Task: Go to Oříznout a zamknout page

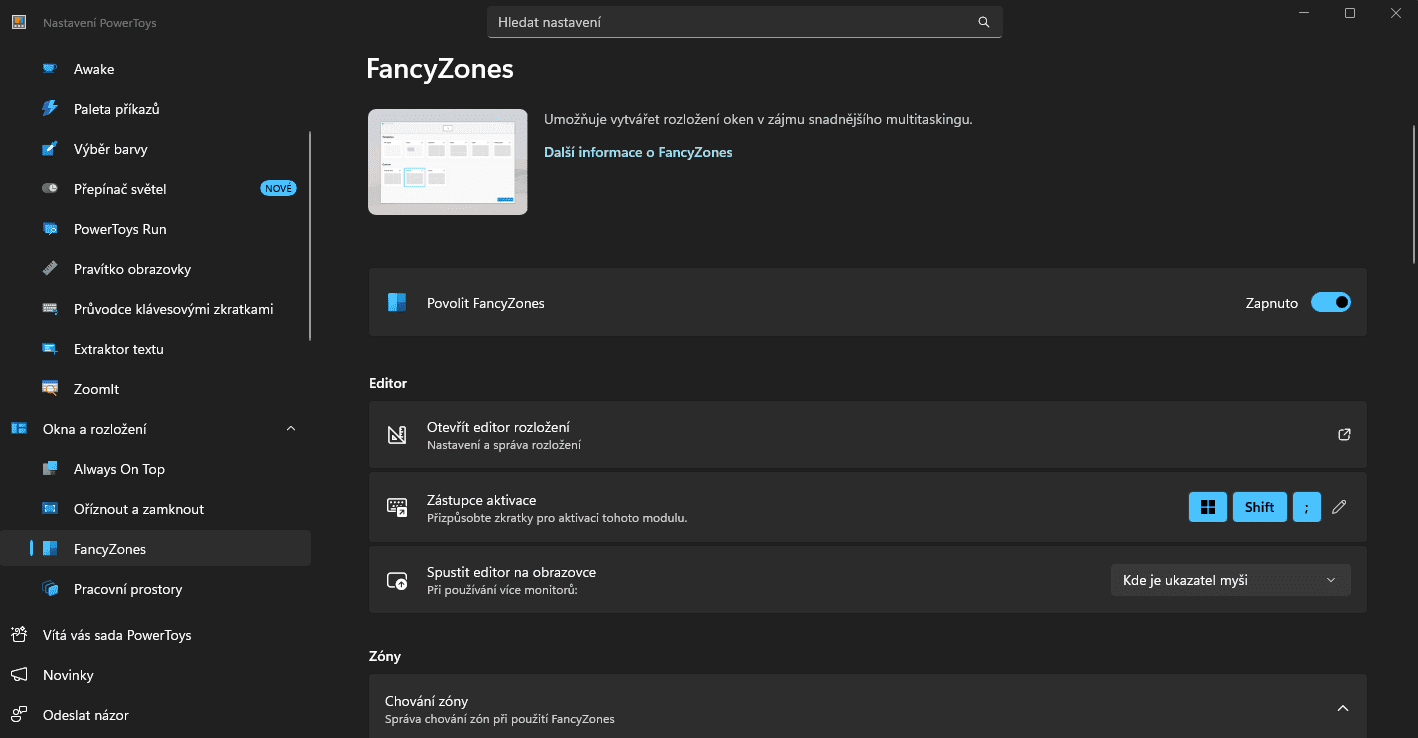Action: (138, 509)
